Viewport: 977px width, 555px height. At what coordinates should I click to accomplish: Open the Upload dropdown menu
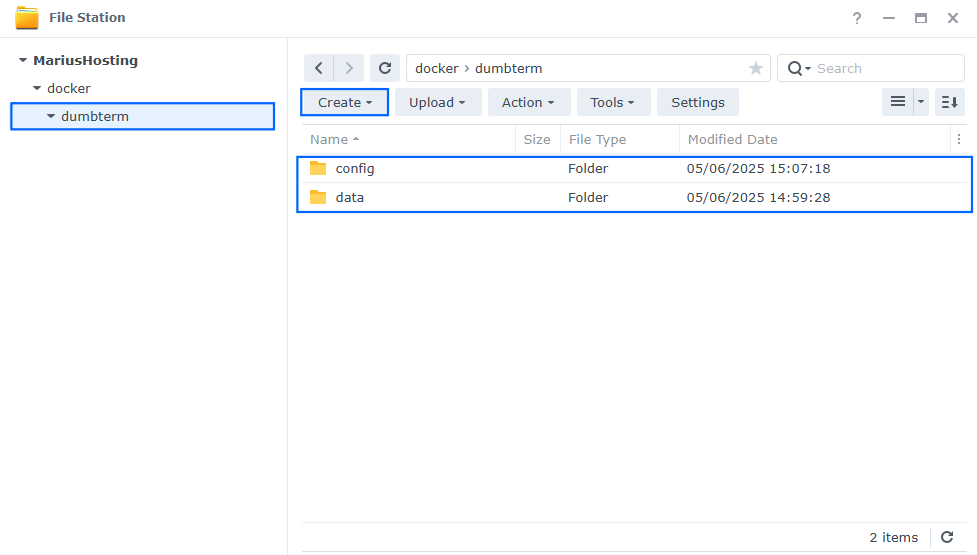pos(437,102)
